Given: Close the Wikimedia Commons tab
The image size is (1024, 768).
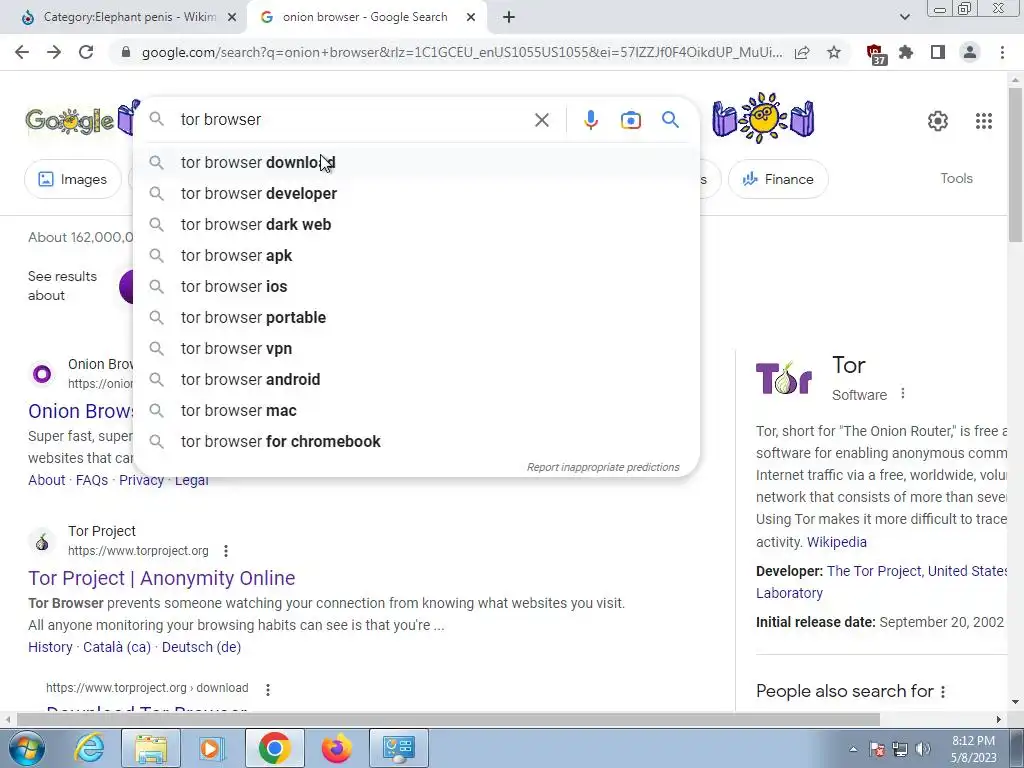Looking at the screenshot, I should pos(232,18).
